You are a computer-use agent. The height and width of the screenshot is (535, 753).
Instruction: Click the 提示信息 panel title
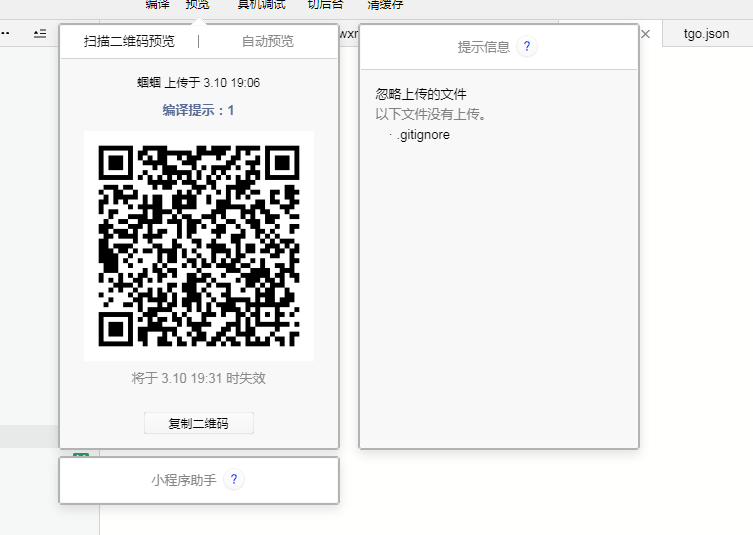[484, 47]
